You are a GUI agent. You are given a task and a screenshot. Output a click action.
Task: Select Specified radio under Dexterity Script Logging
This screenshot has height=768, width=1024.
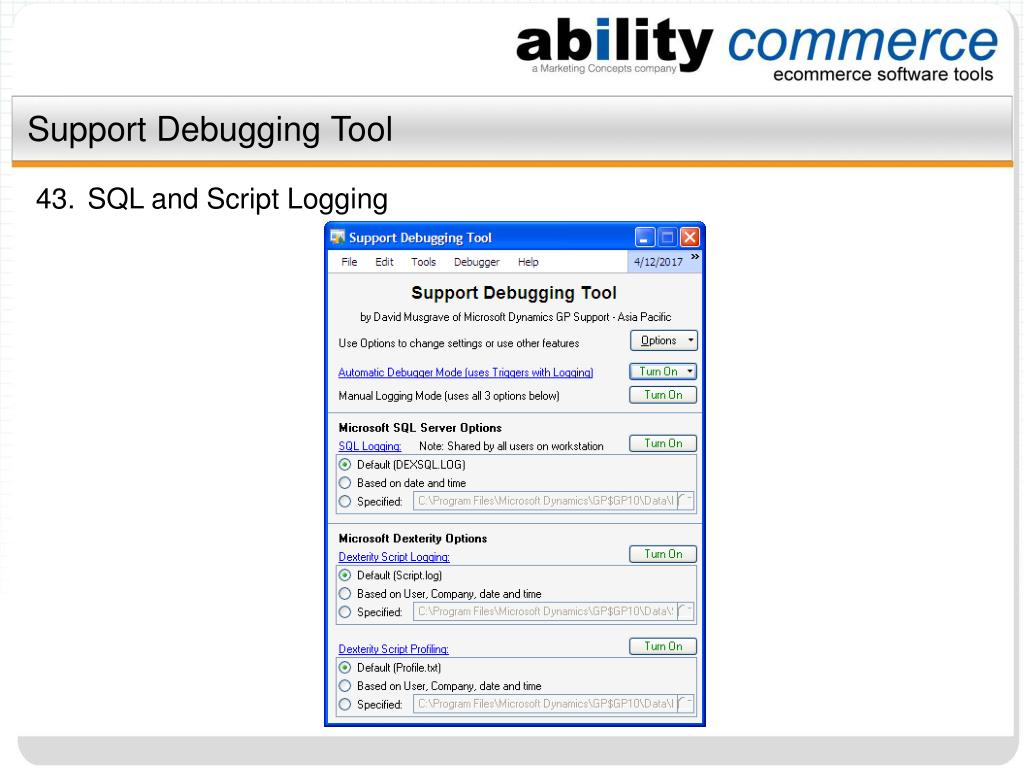[x=345, y=612]
